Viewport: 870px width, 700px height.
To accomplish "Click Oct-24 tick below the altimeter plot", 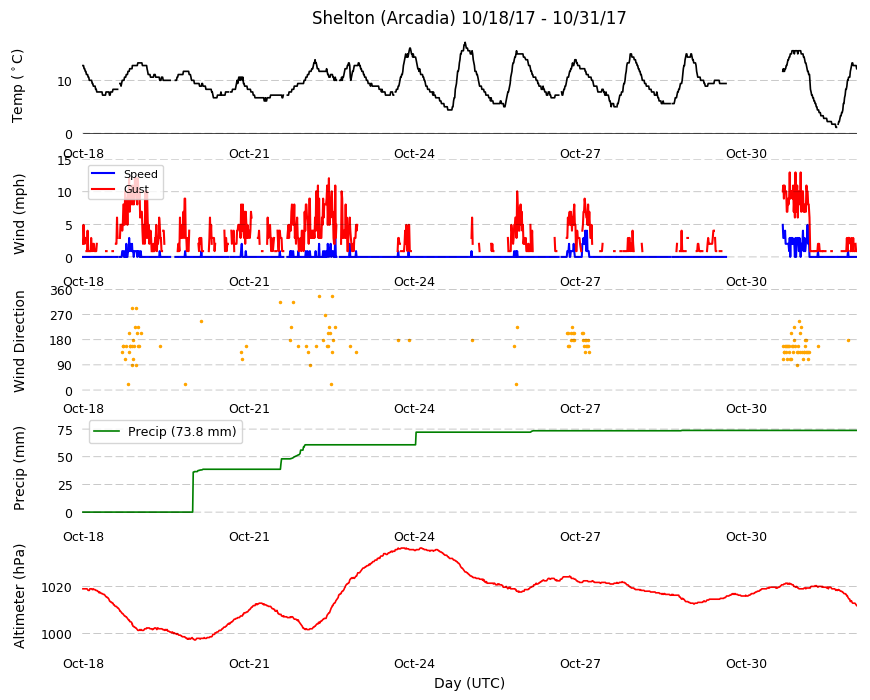I will [x=414, y=663].
